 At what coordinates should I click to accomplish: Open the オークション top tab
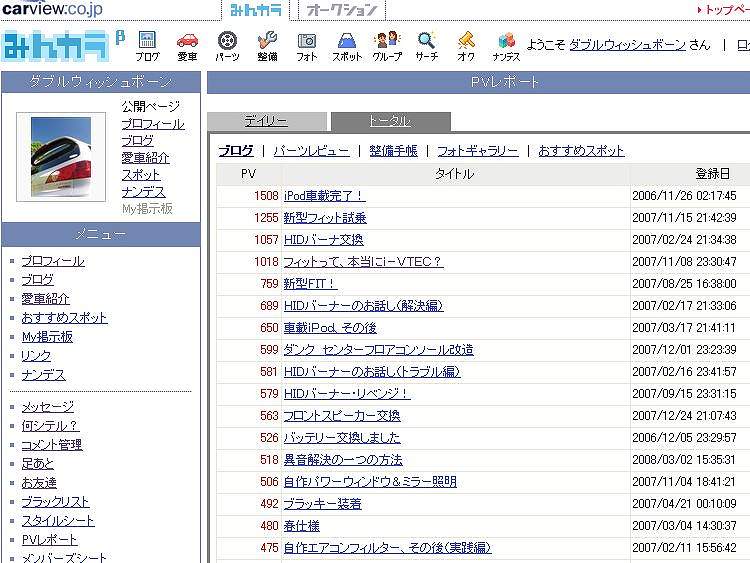(x=342, y=10)
